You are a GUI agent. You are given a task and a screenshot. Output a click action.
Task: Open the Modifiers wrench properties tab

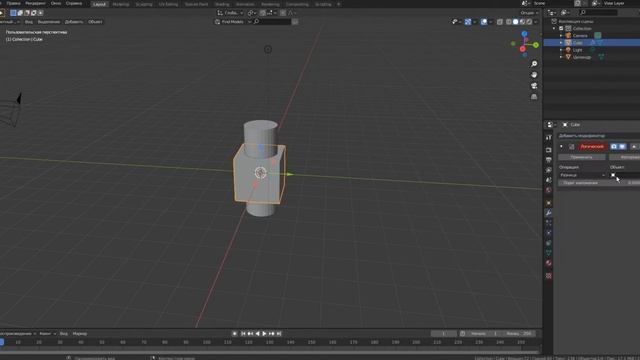click(549, 213)
